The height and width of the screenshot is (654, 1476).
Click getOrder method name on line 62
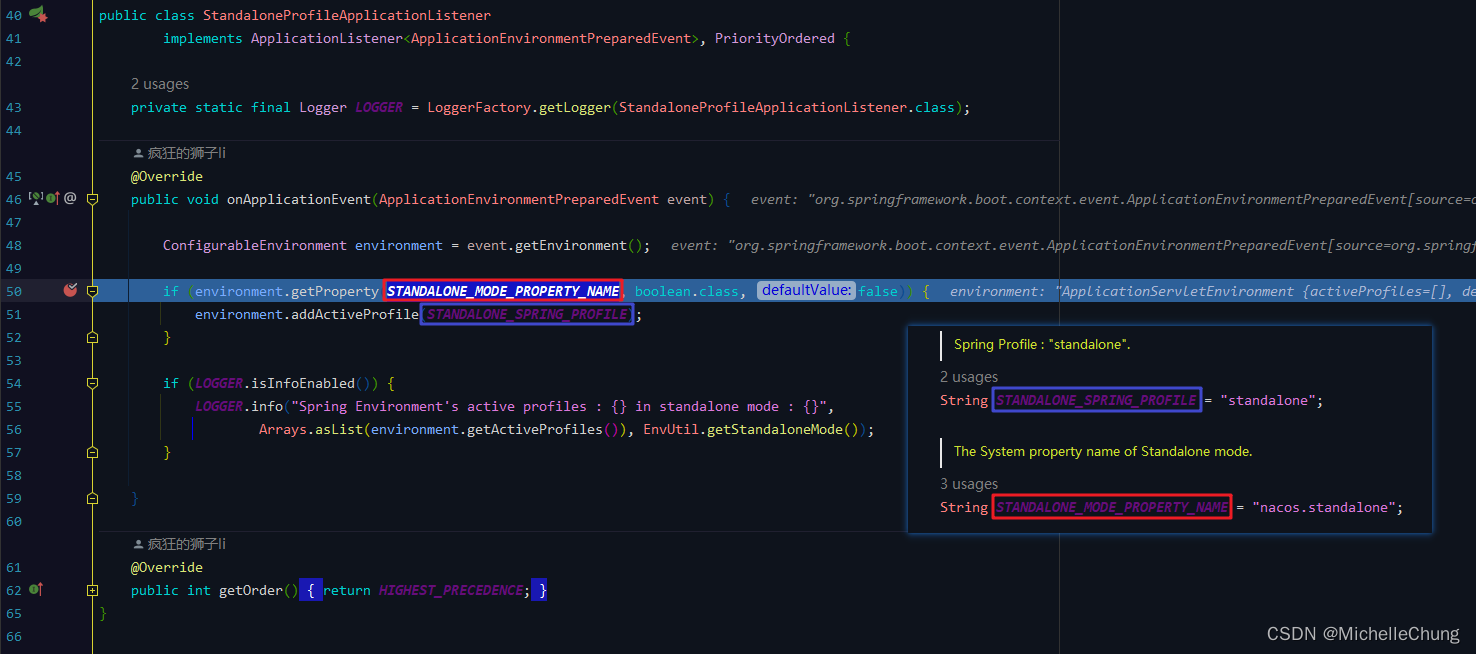[251, 590]
